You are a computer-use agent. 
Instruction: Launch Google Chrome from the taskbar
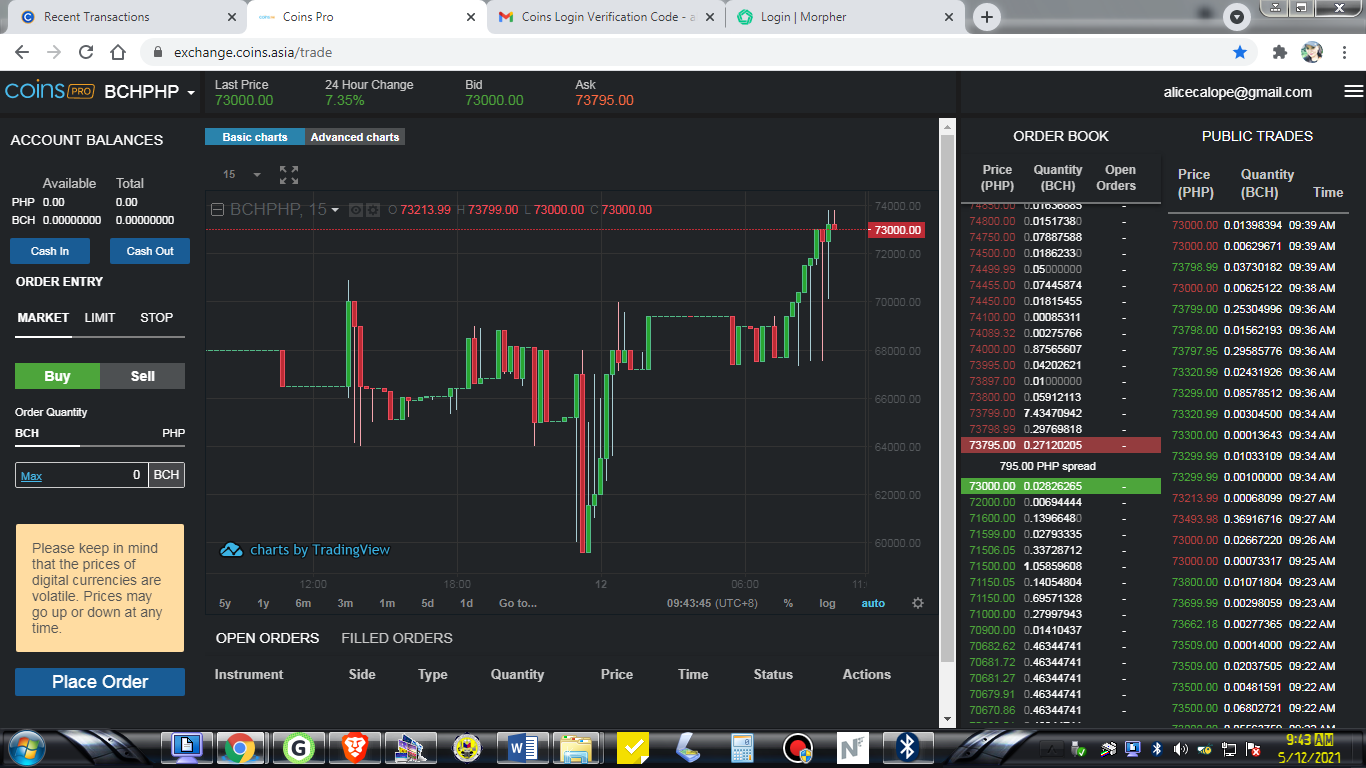[x=239, y=747]
